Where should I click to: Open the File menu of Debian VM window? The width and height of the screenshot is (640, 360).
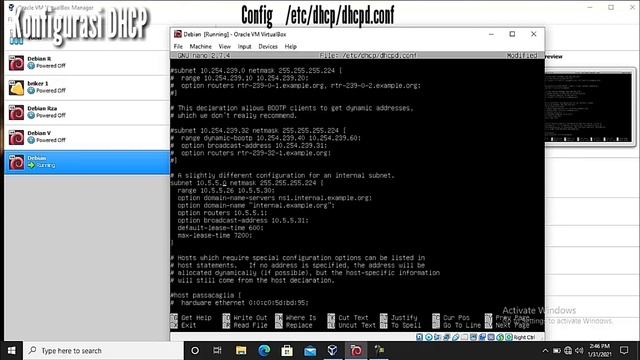[x=178, y=47]
